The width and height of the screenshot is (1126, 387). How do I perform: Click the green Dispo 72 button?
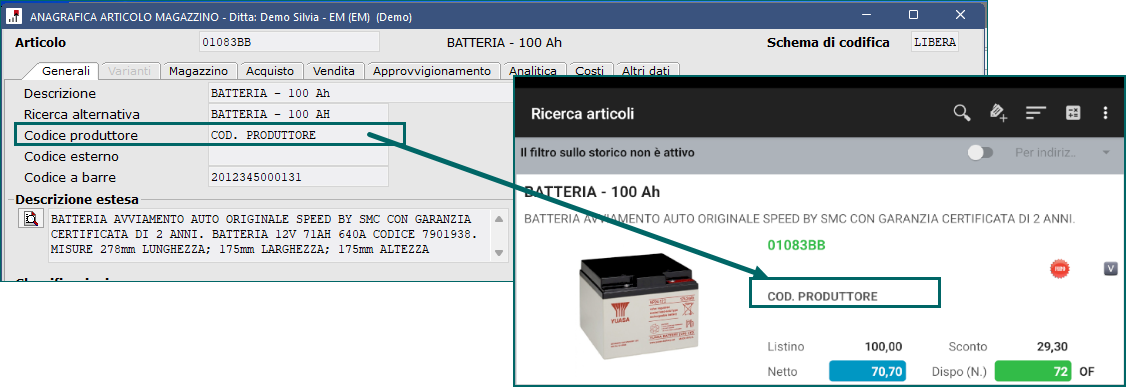(x=1033, y=371)
